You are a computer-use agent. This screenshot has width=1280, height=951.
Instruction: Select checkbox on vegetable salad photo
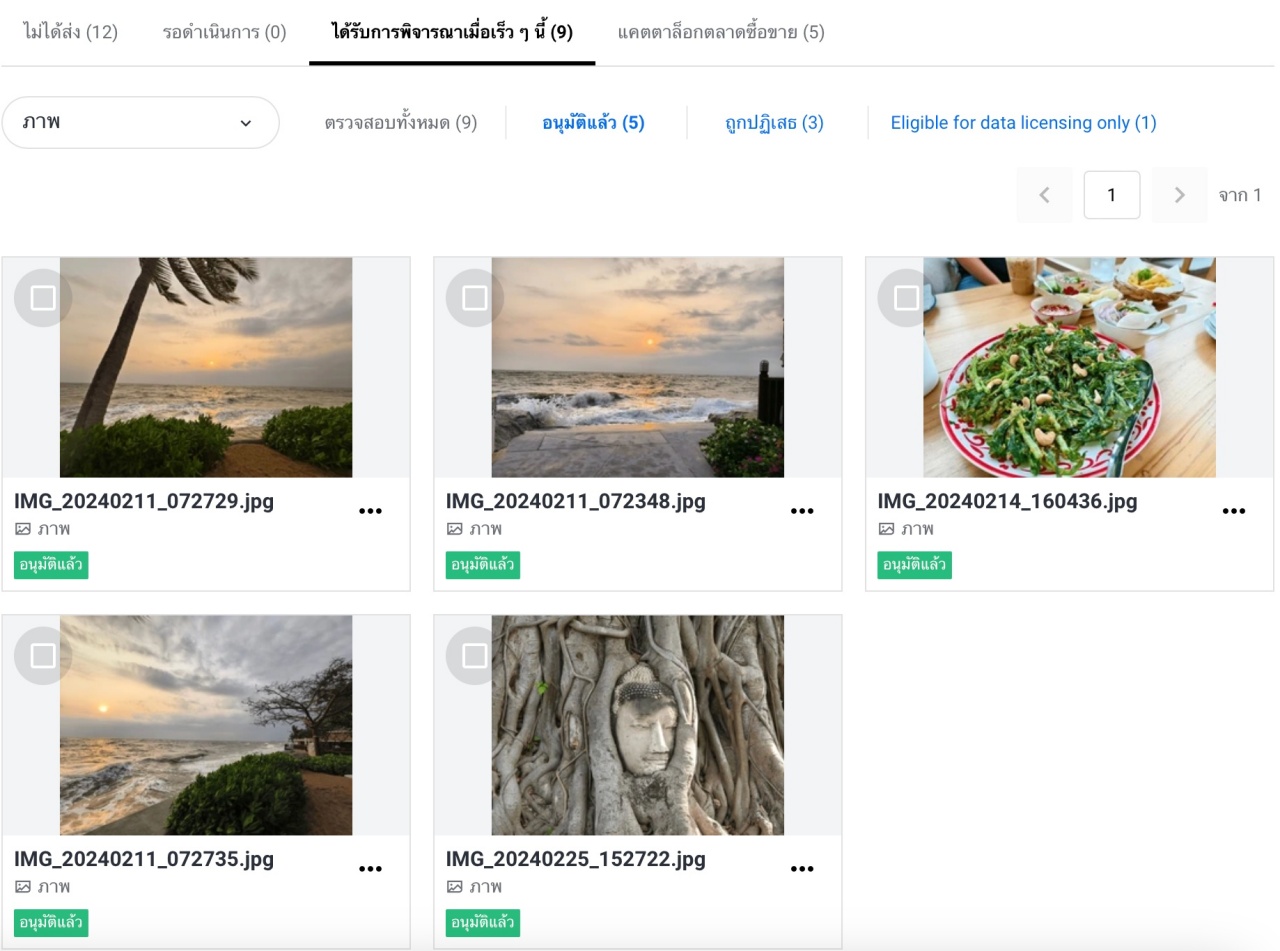[907, 298]
